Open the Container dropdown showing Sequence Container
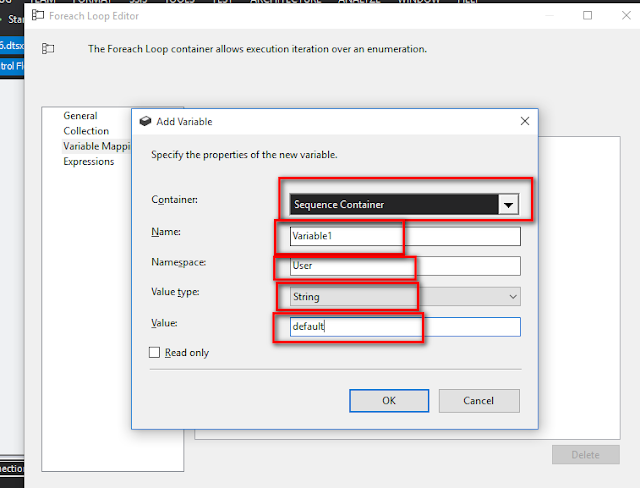640x488 pixels. [x=404, y=204]
